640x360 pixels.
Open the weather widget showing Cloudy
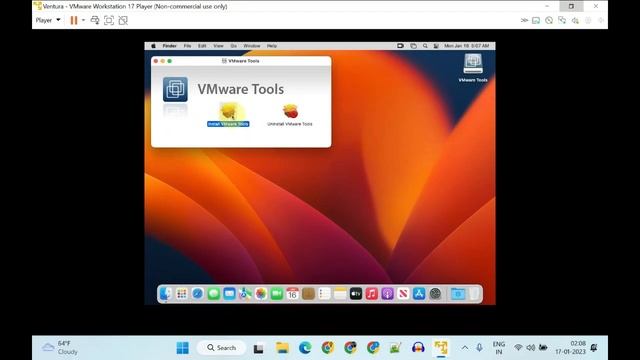point(60,348)
